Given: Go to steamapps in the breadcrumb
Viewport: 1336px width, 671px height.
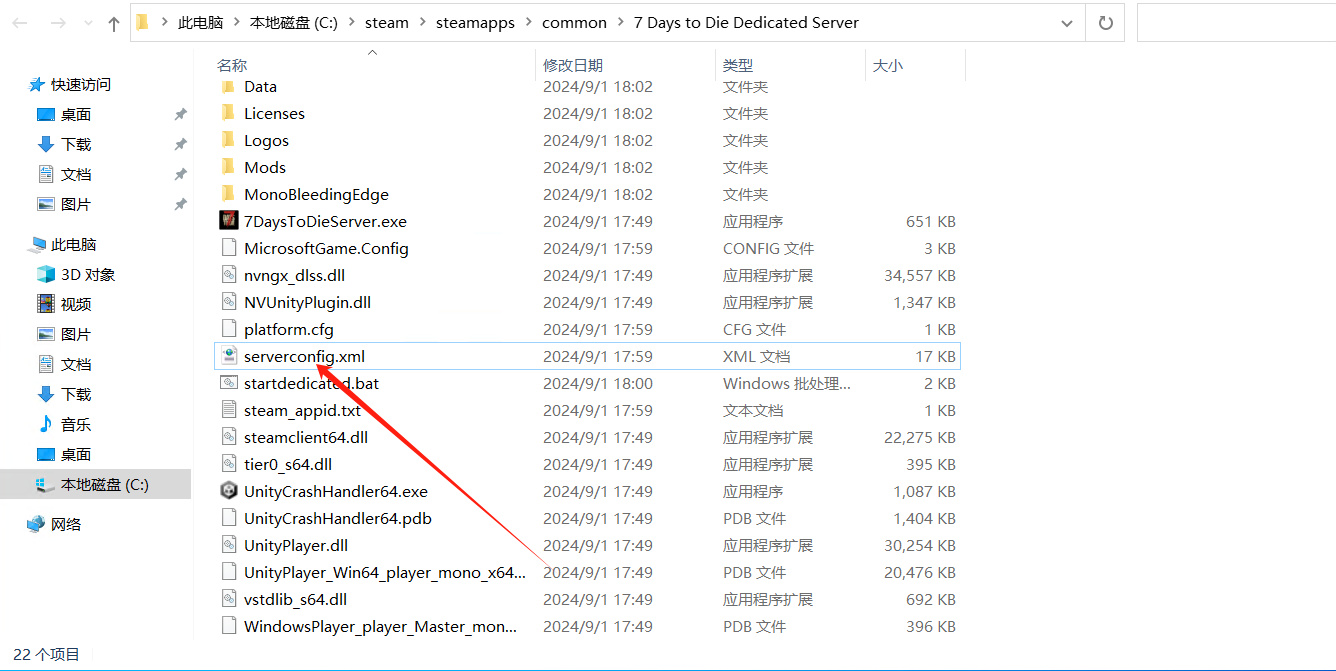Looking at the screenshot, I should [x=475, y=23].
